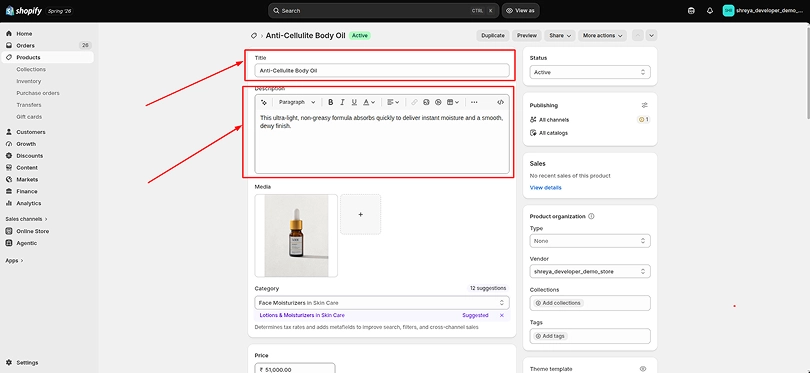Open the Share dropdown
This screenshot has width=810, height=373.
[559, 36]
